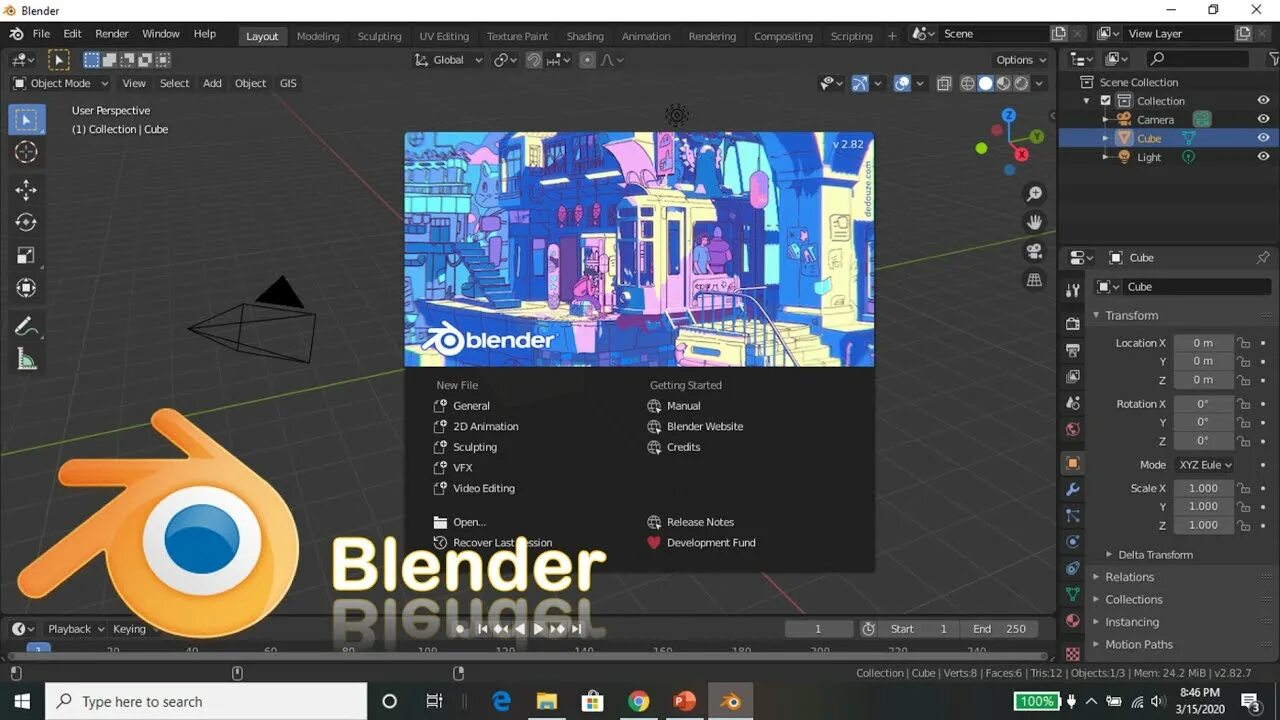Viewport: 1280px width, 720px height.
Task: Switch to Wireframe viewport shading
Action: coord(967,84)
